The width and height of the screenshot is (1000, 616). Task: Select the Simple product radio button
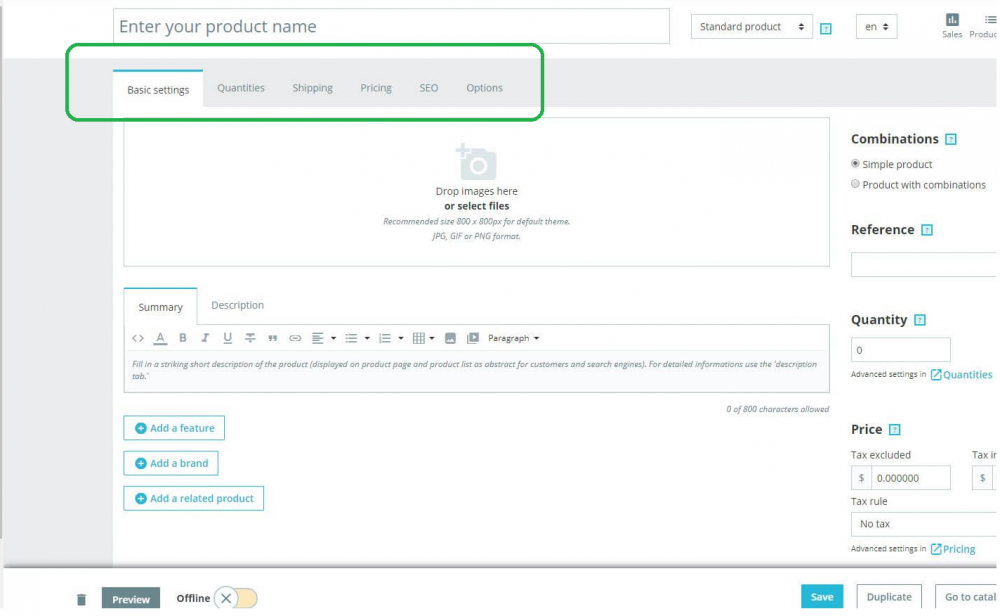coord(856,164)
